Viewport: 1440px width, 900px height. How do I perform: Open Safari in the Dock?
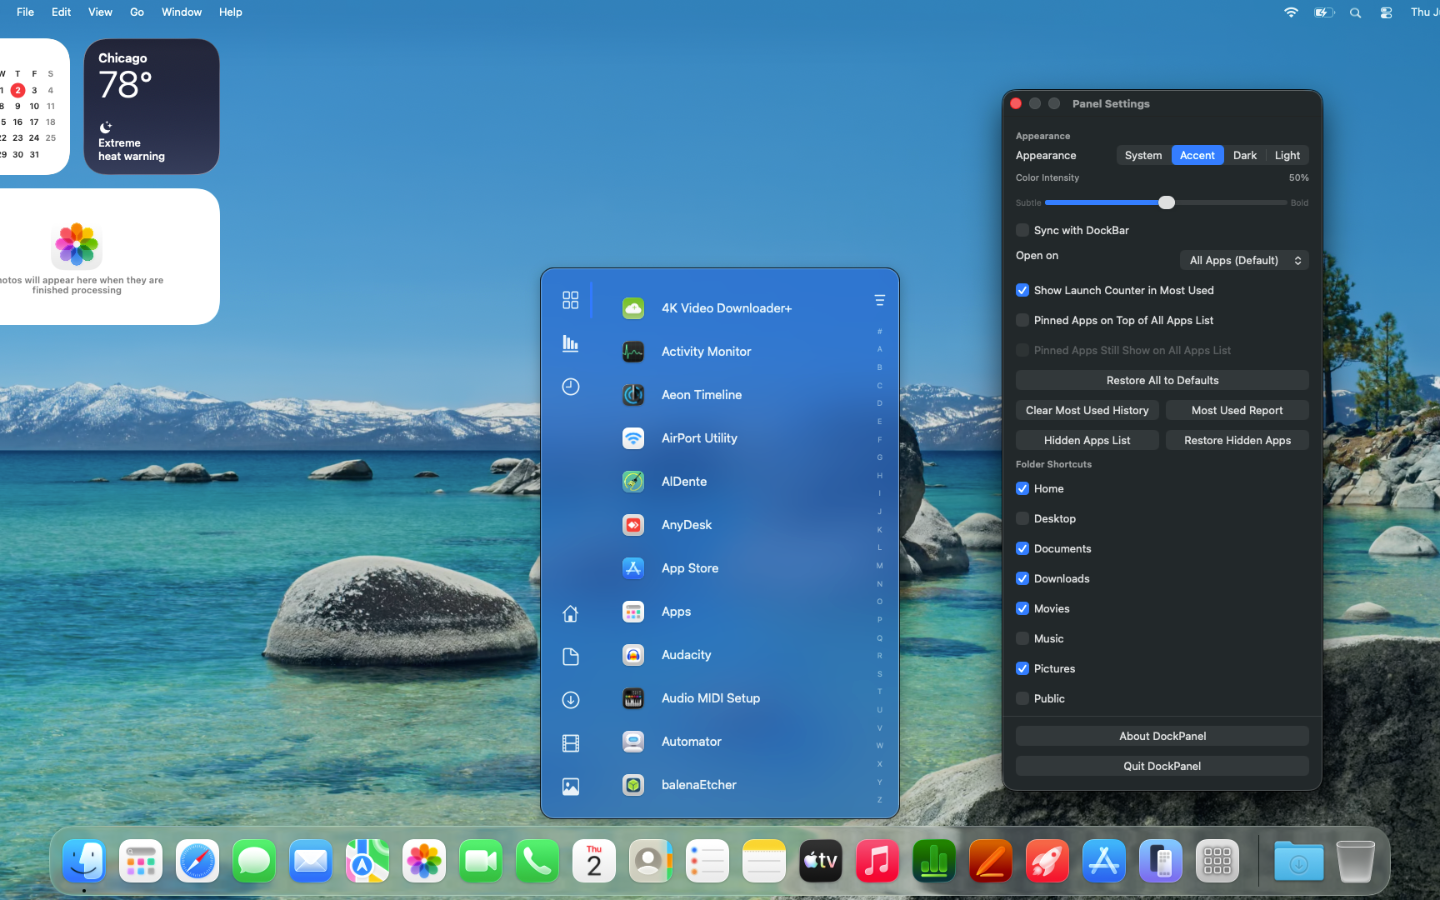click(x=197, y=861)
